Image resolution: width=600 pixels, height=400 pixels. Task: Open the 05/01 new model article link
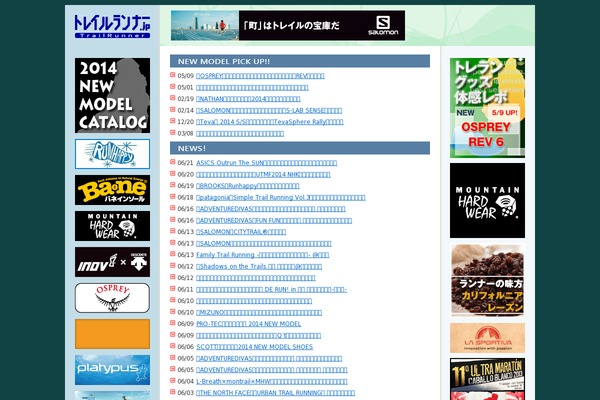pyautogui.click(x=252, y=87)
